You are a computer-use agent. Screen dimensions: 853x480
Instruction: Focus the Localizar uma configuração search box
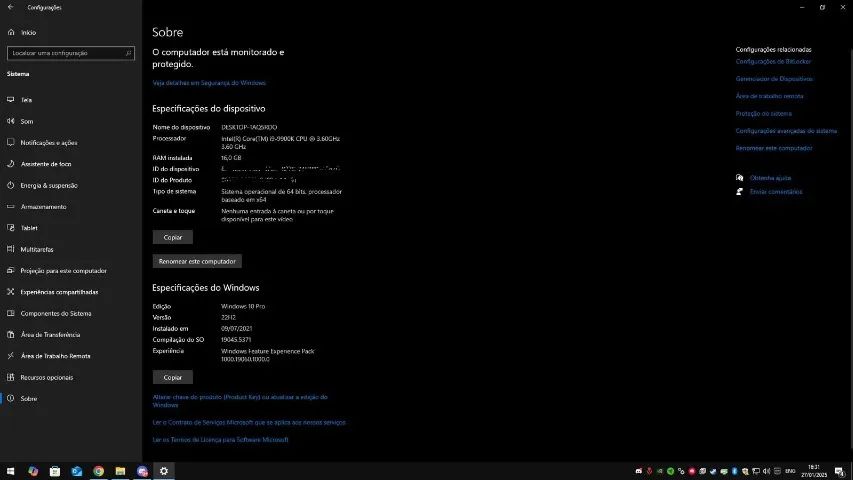coord(71,53)
